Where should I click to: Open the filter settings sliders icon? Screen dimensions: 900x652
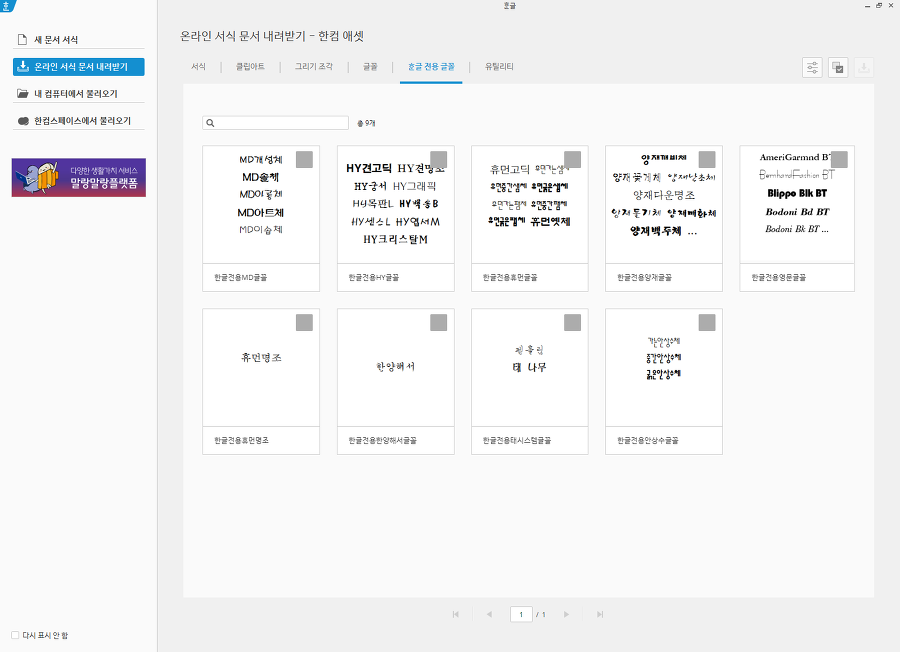(812, 68)
